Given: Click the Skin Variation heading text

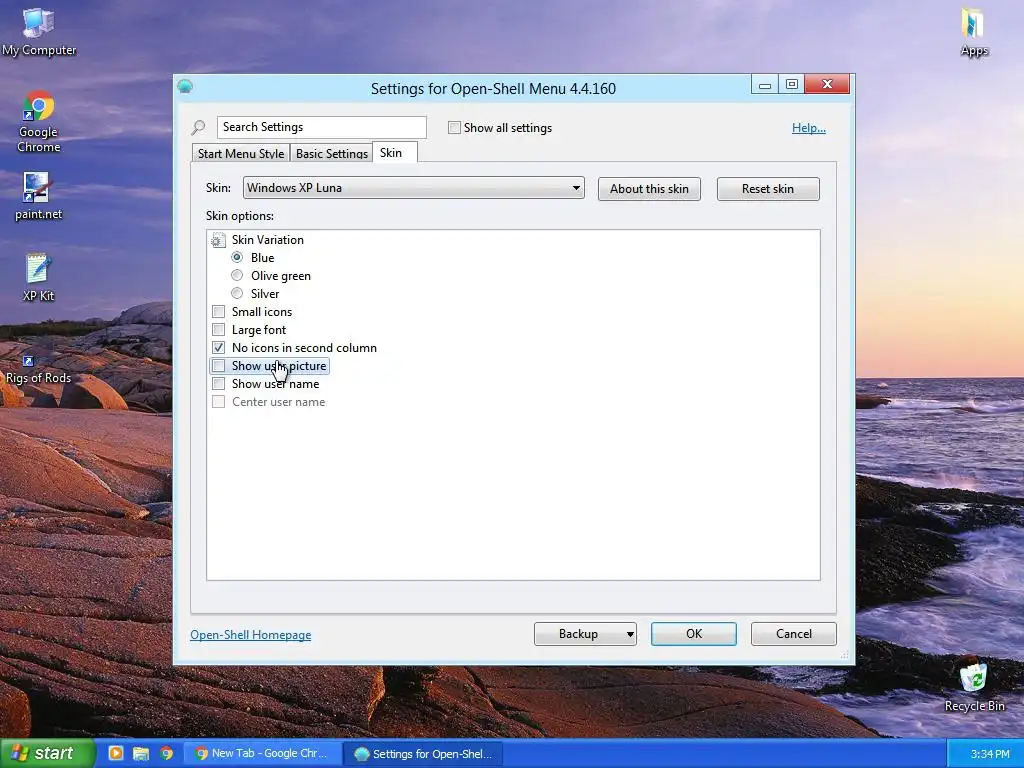Looking at the screenshot, I should (268, 240).
